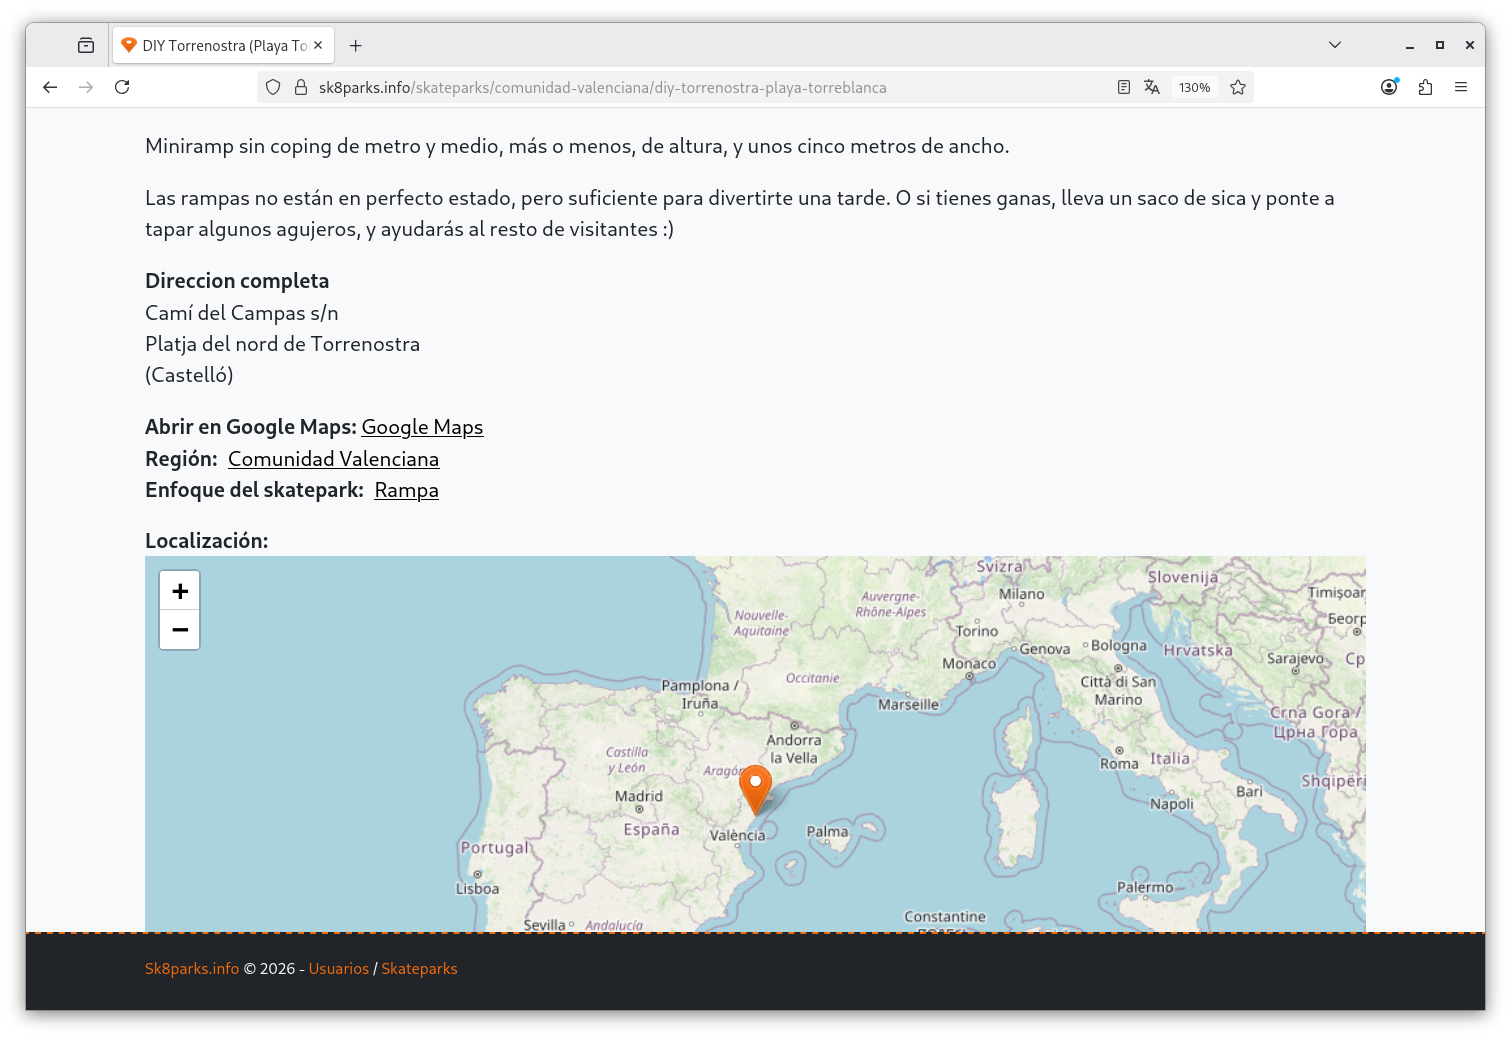The height and width of the screenshot is (1039, 1511).
Task: Zoom in on the map
Action: coord(180,591)
